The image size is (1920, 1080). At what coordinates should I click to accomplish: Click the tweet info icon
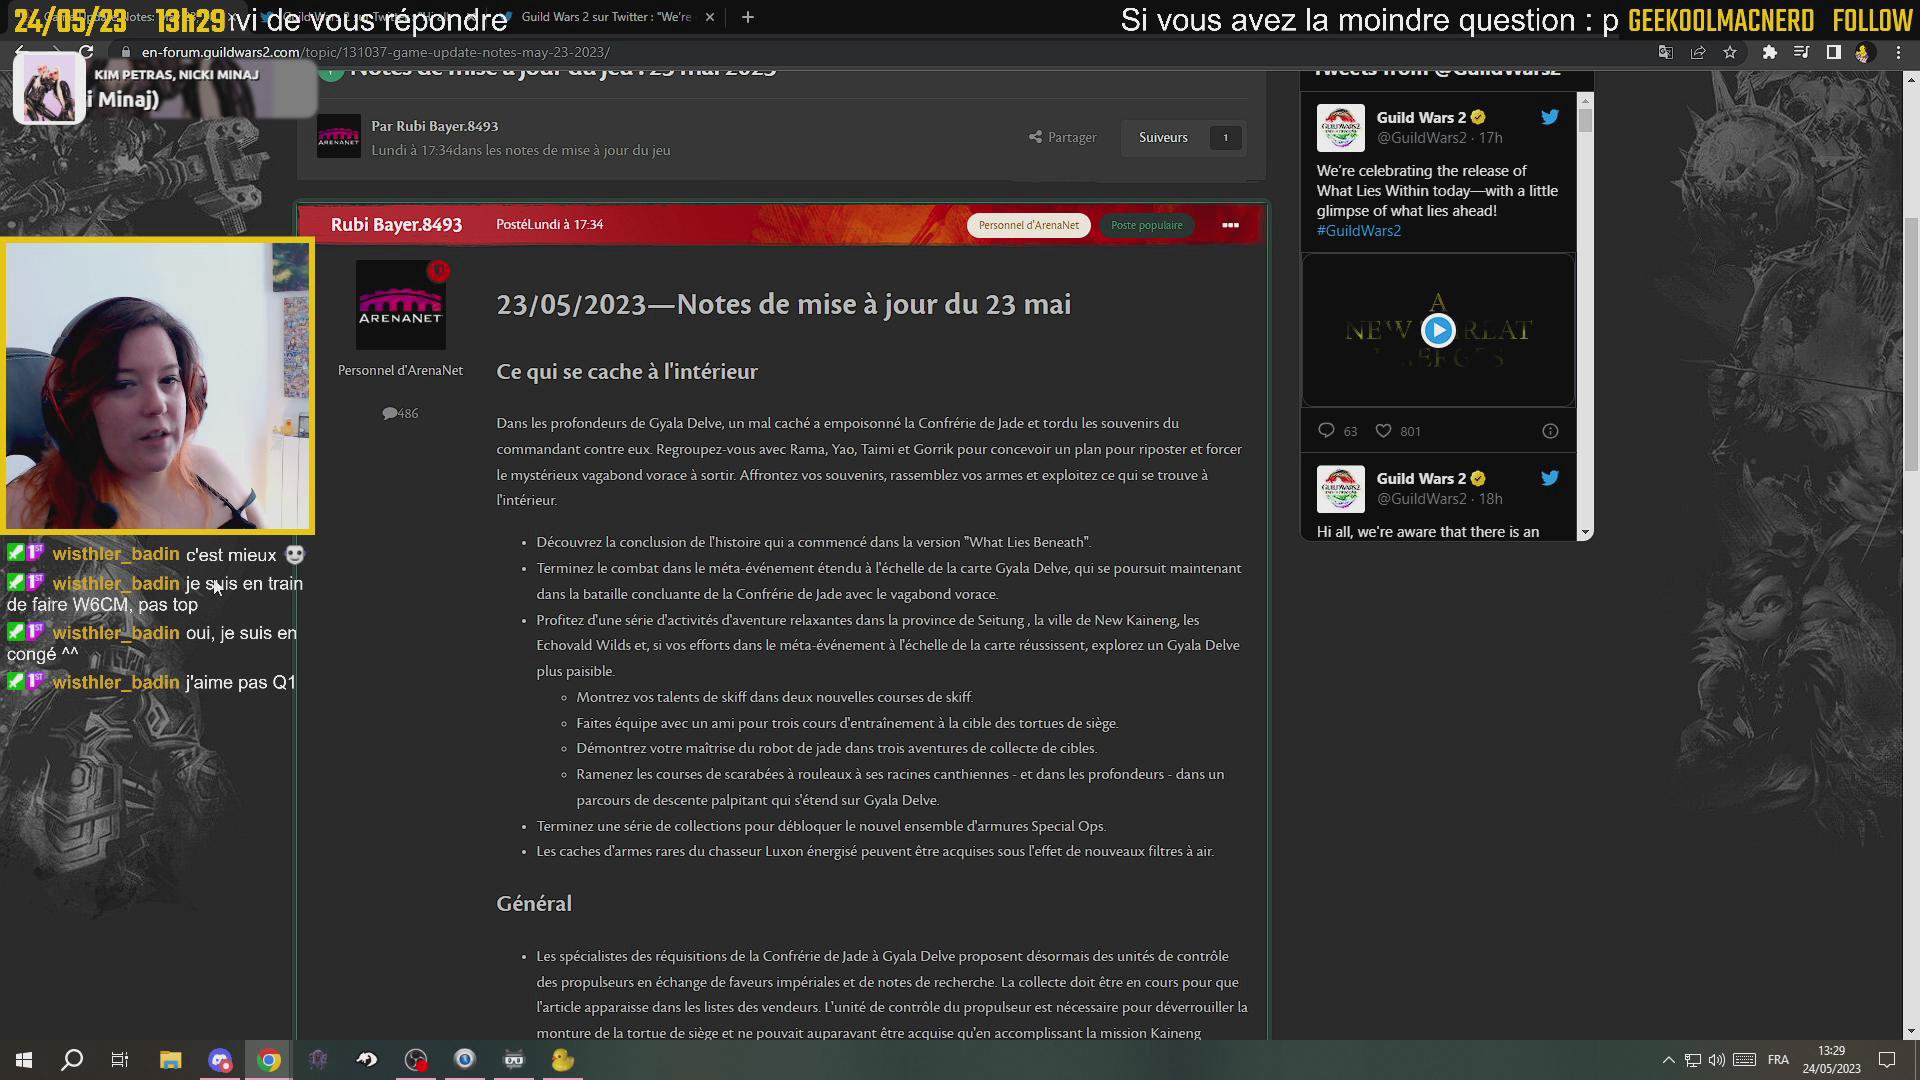tap(1550, 431)
